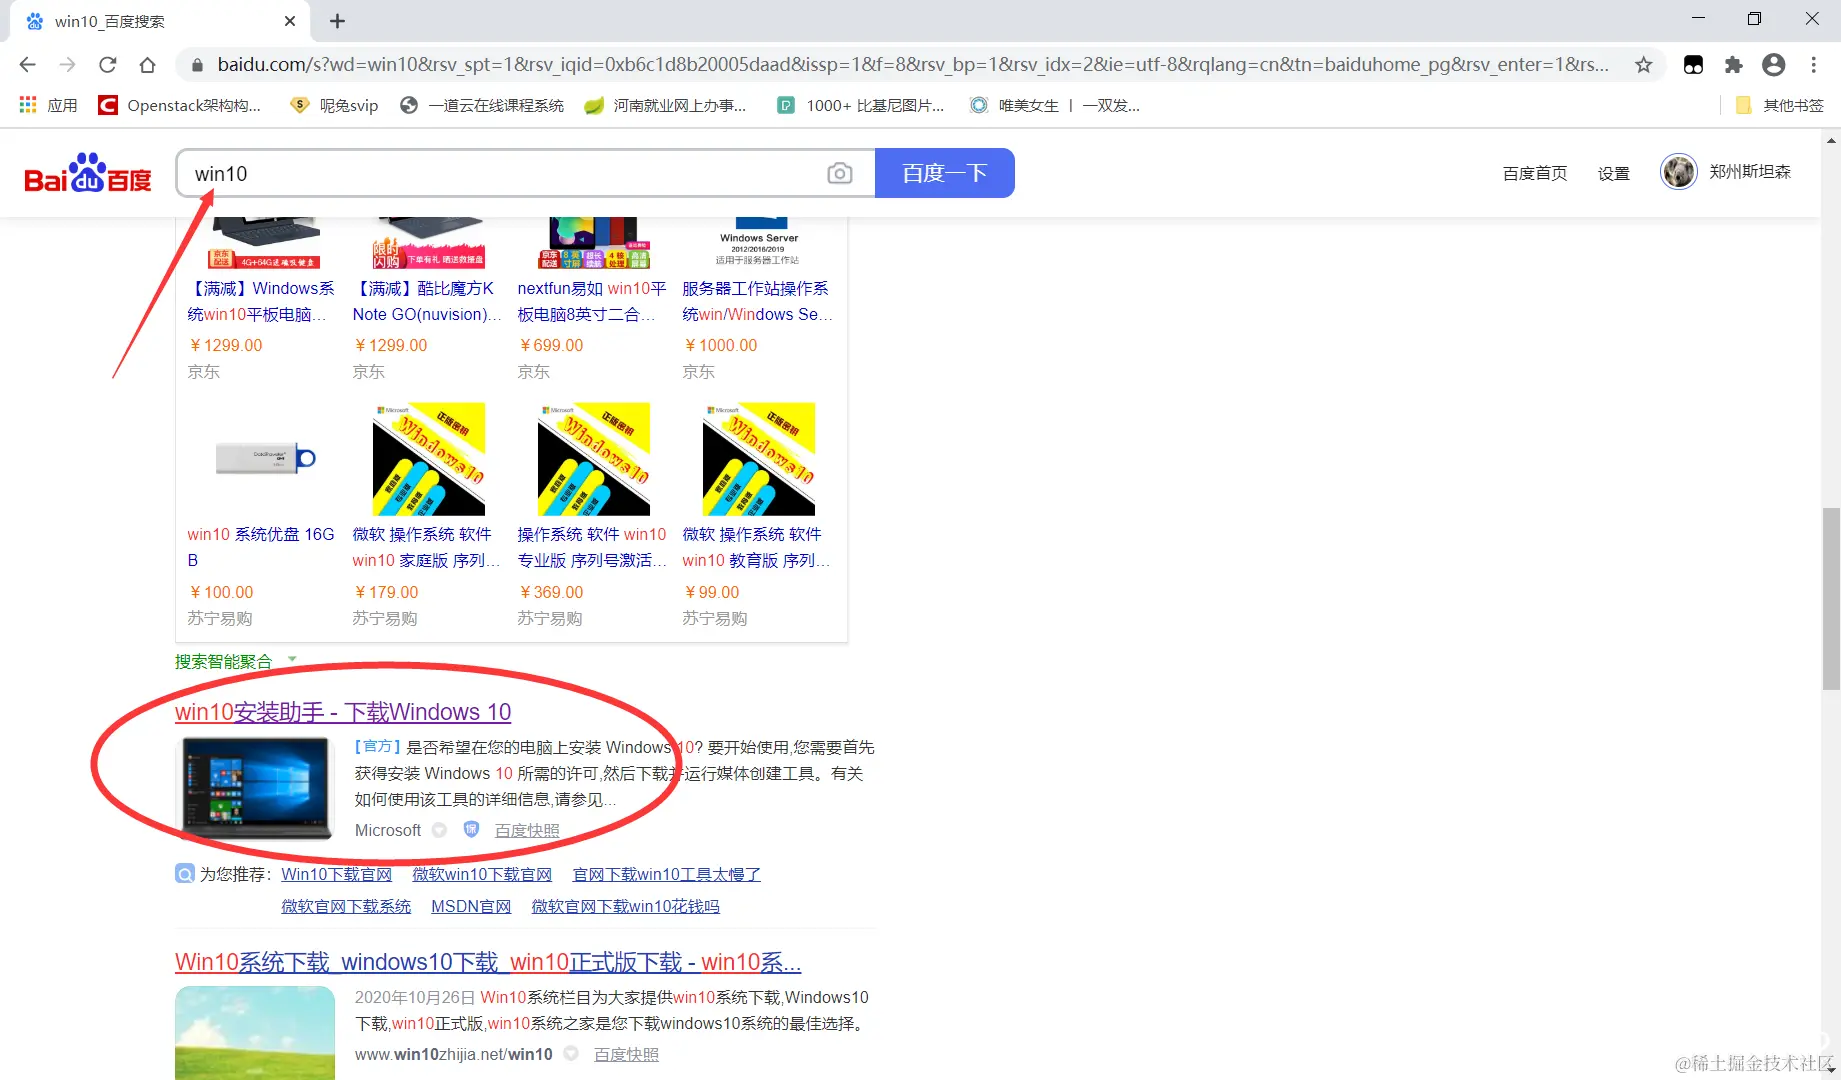Click the 郑州斯坦森 account avatar on Baidu
The image size is (1841, 1080).
click(x=1678, y=171)
